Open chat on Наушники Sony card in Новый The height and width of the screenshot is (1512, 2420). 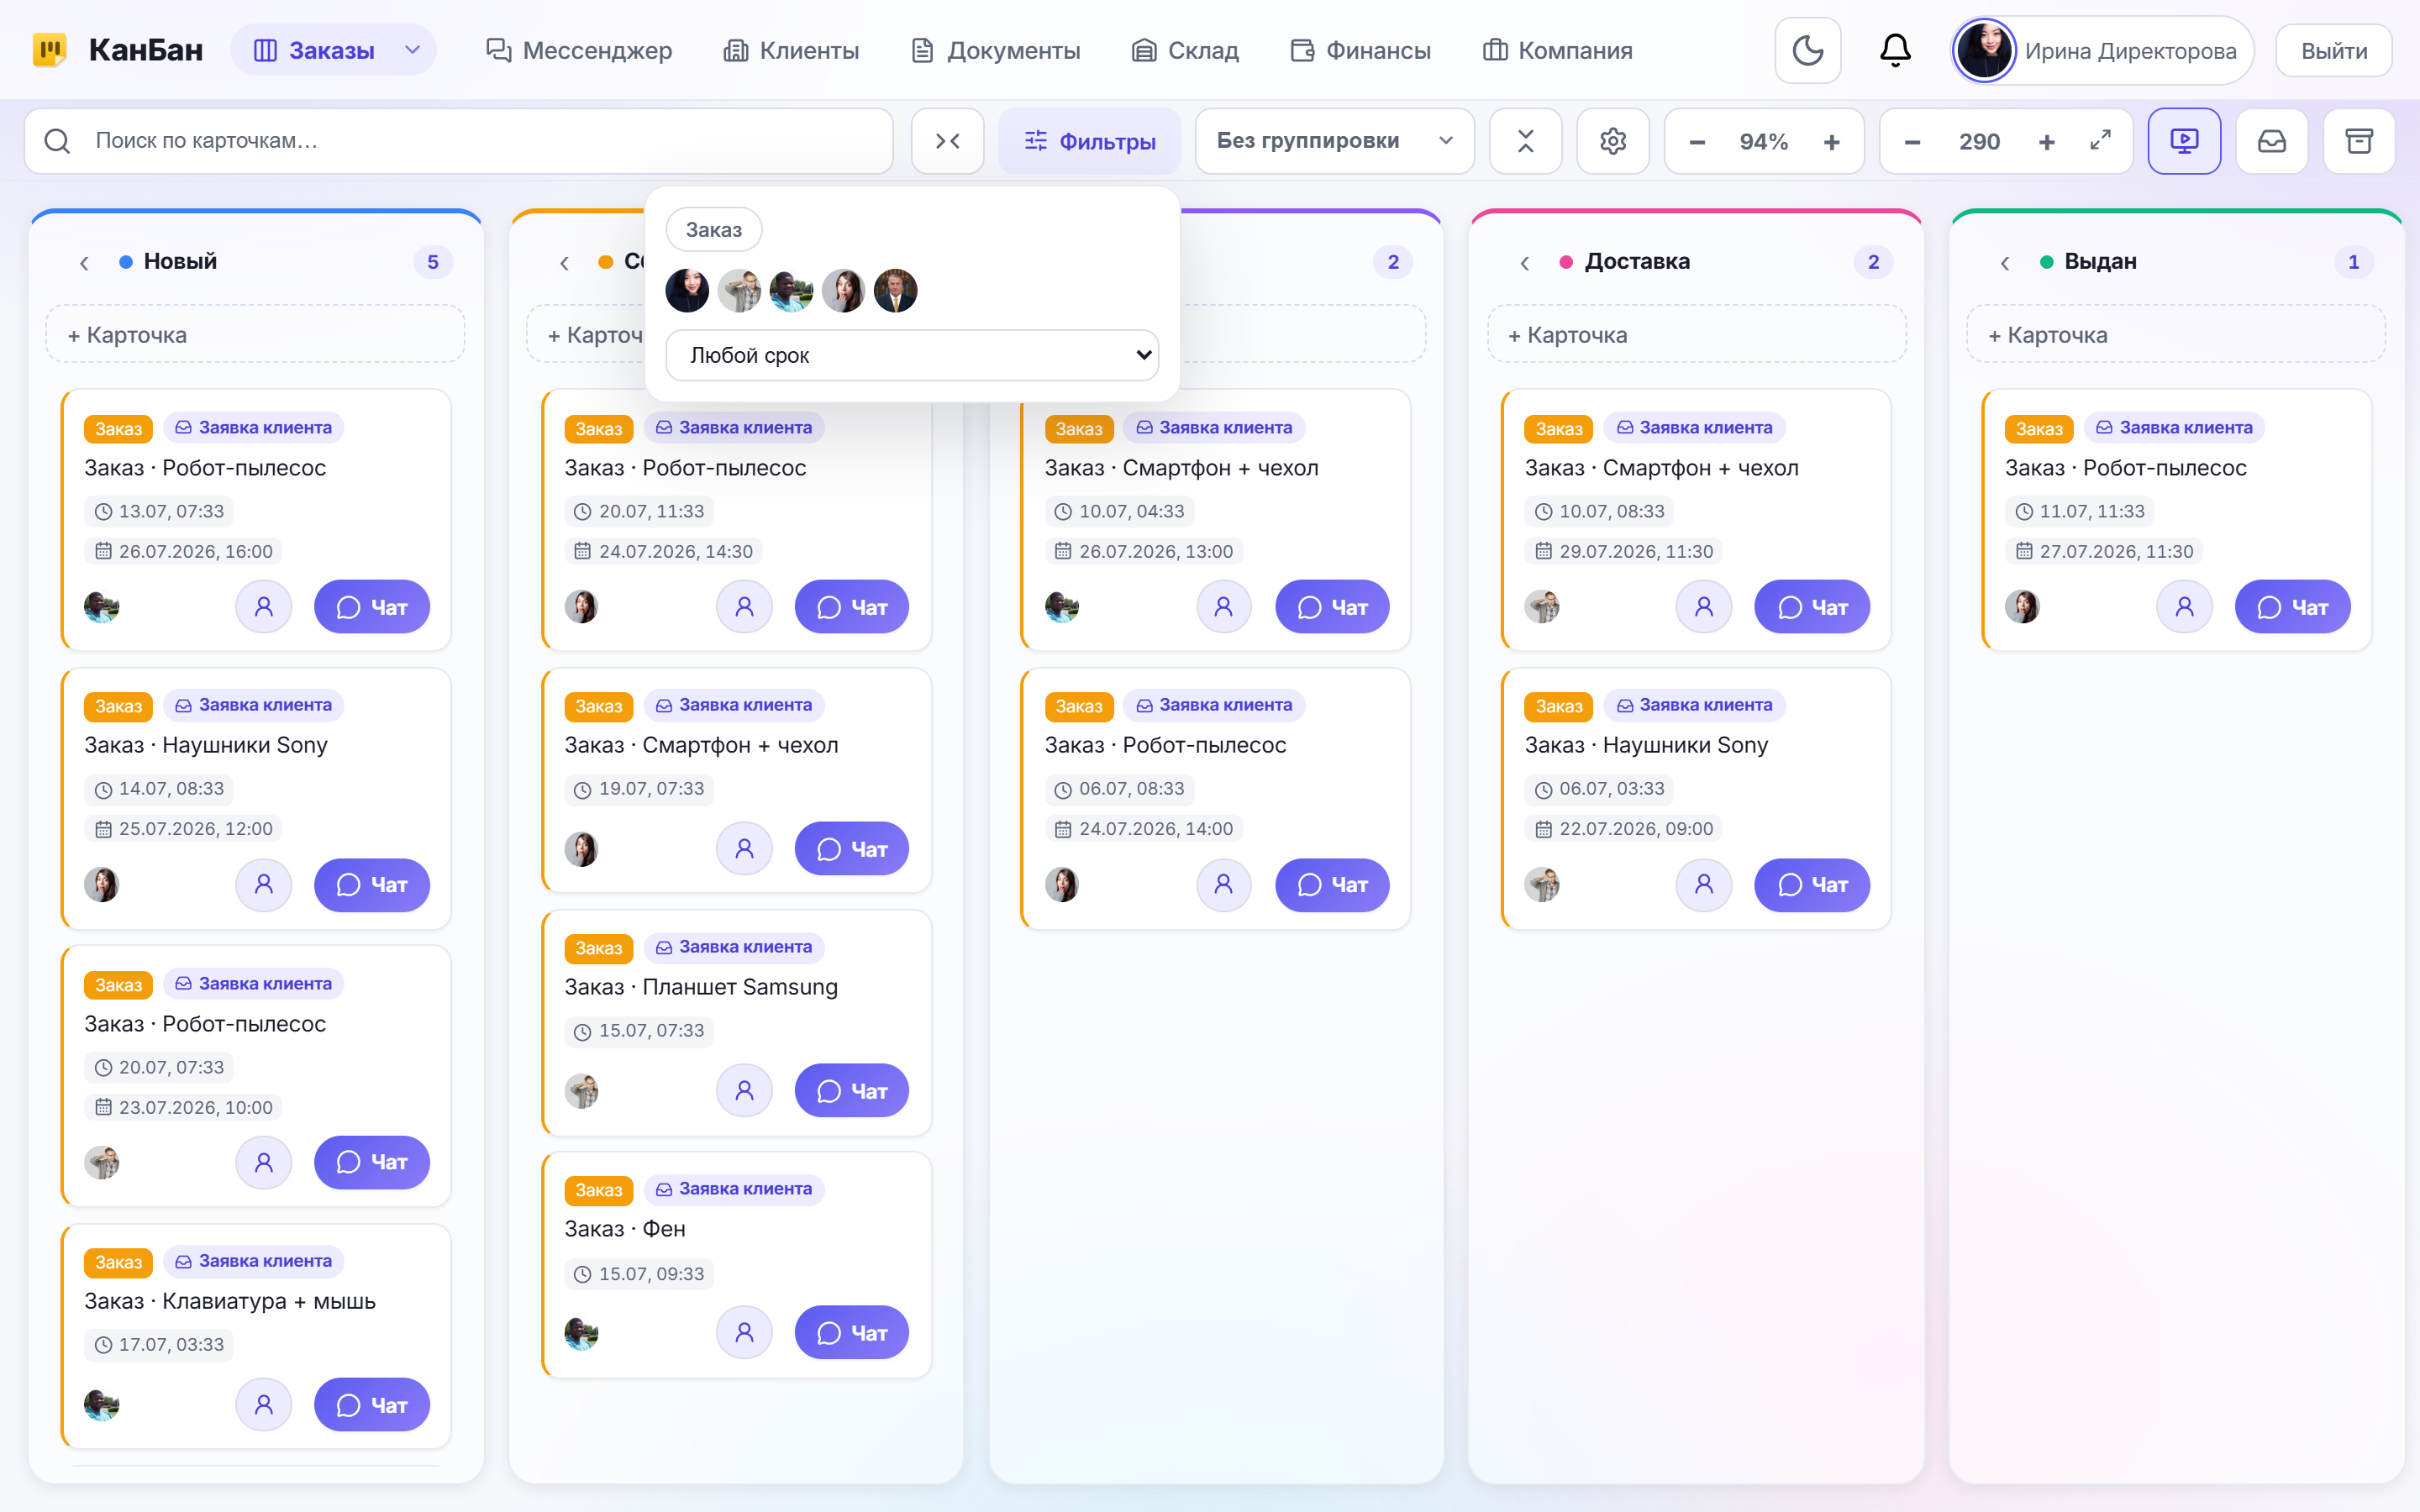[x=372, y=885]
